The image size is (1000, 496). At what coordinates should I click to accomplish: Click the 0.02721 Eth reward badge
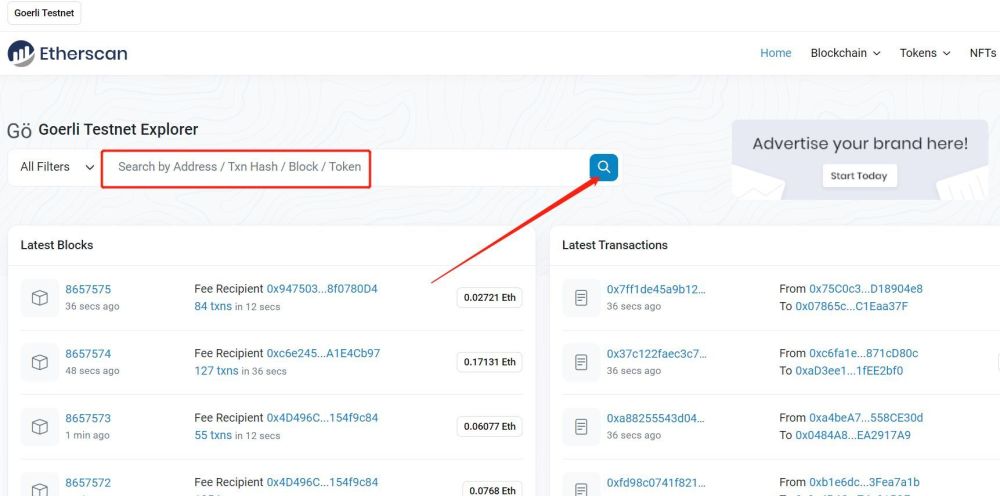489,298
